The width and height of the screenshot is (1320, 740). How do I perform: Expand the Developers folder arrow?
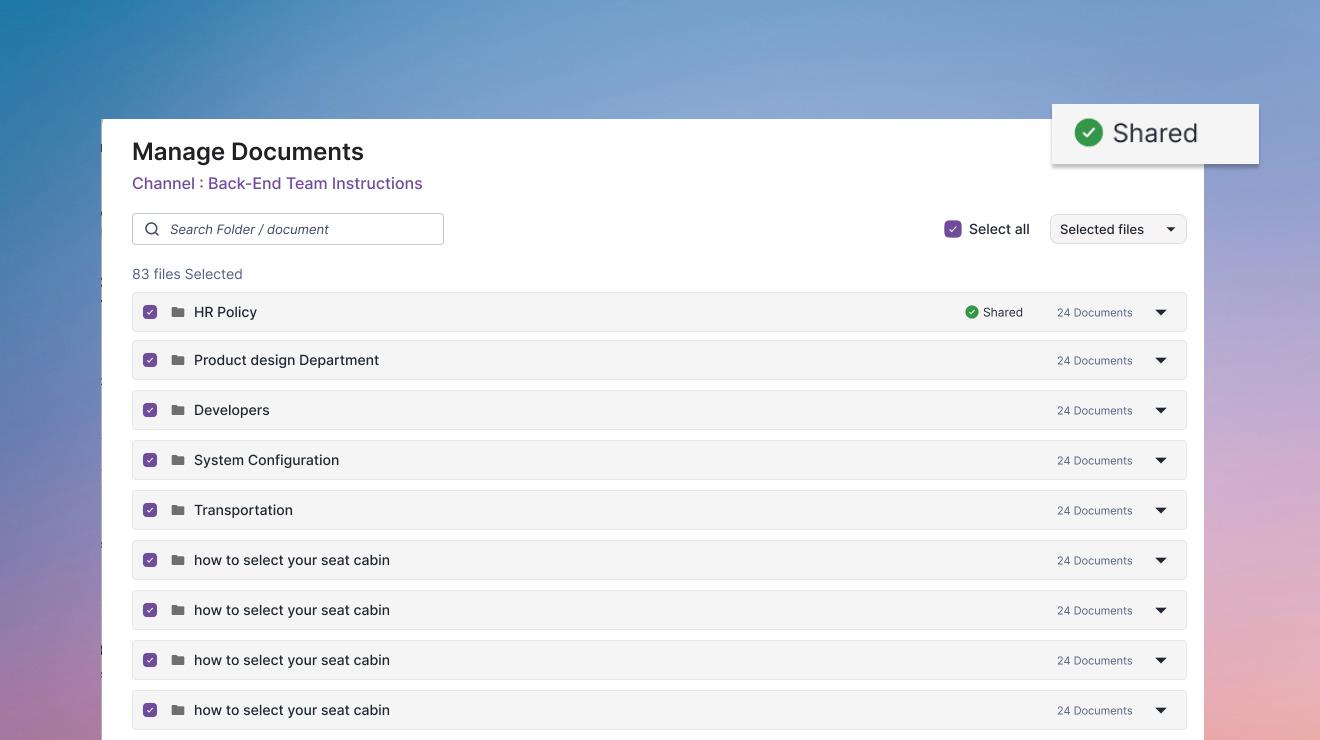1161,410
